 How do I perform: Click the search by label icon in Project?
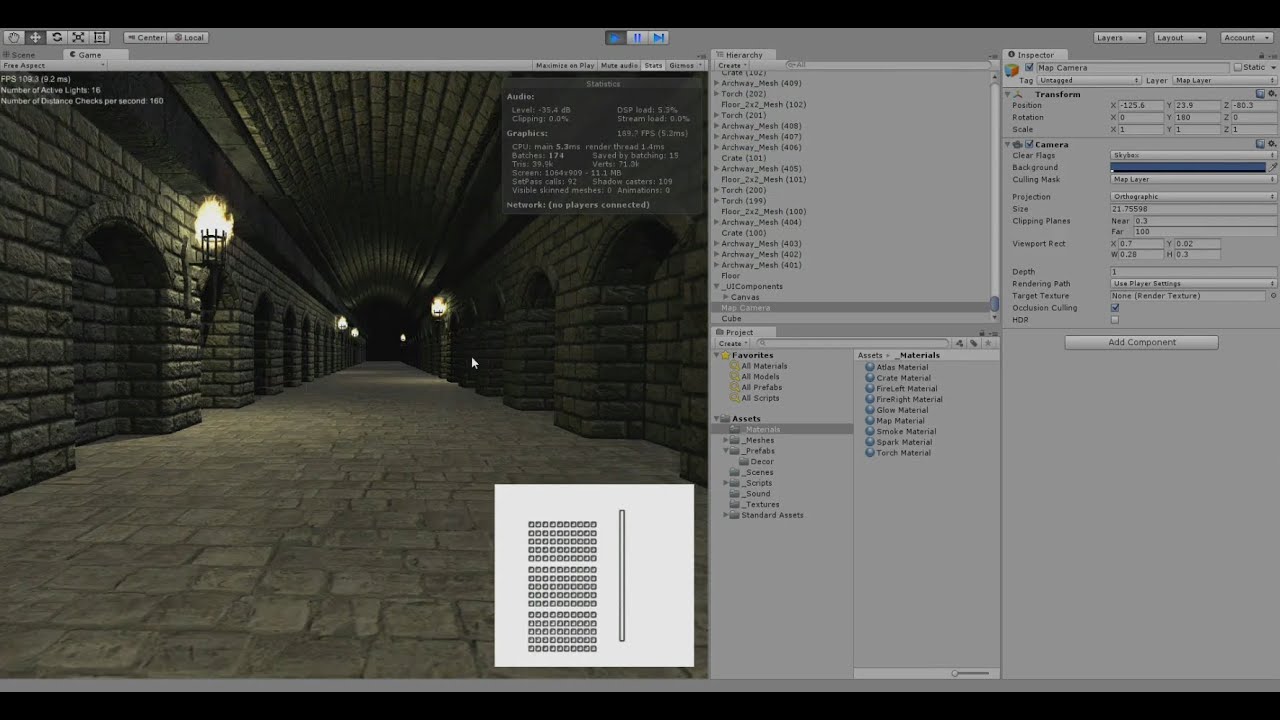973,343
